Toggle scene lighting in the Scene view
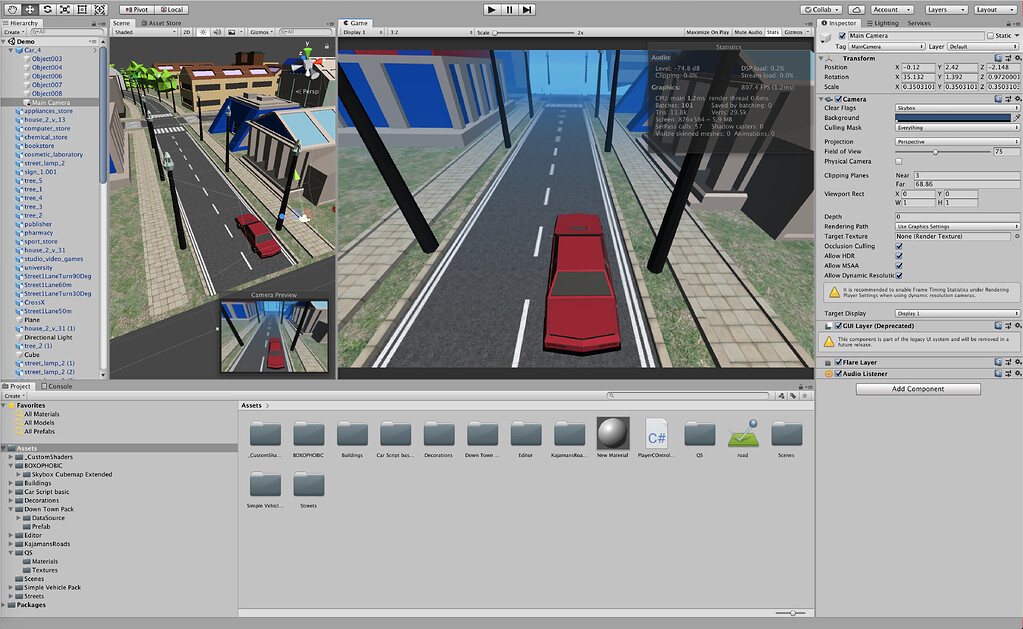This screenshot has height=629, width=1023. 203,33
